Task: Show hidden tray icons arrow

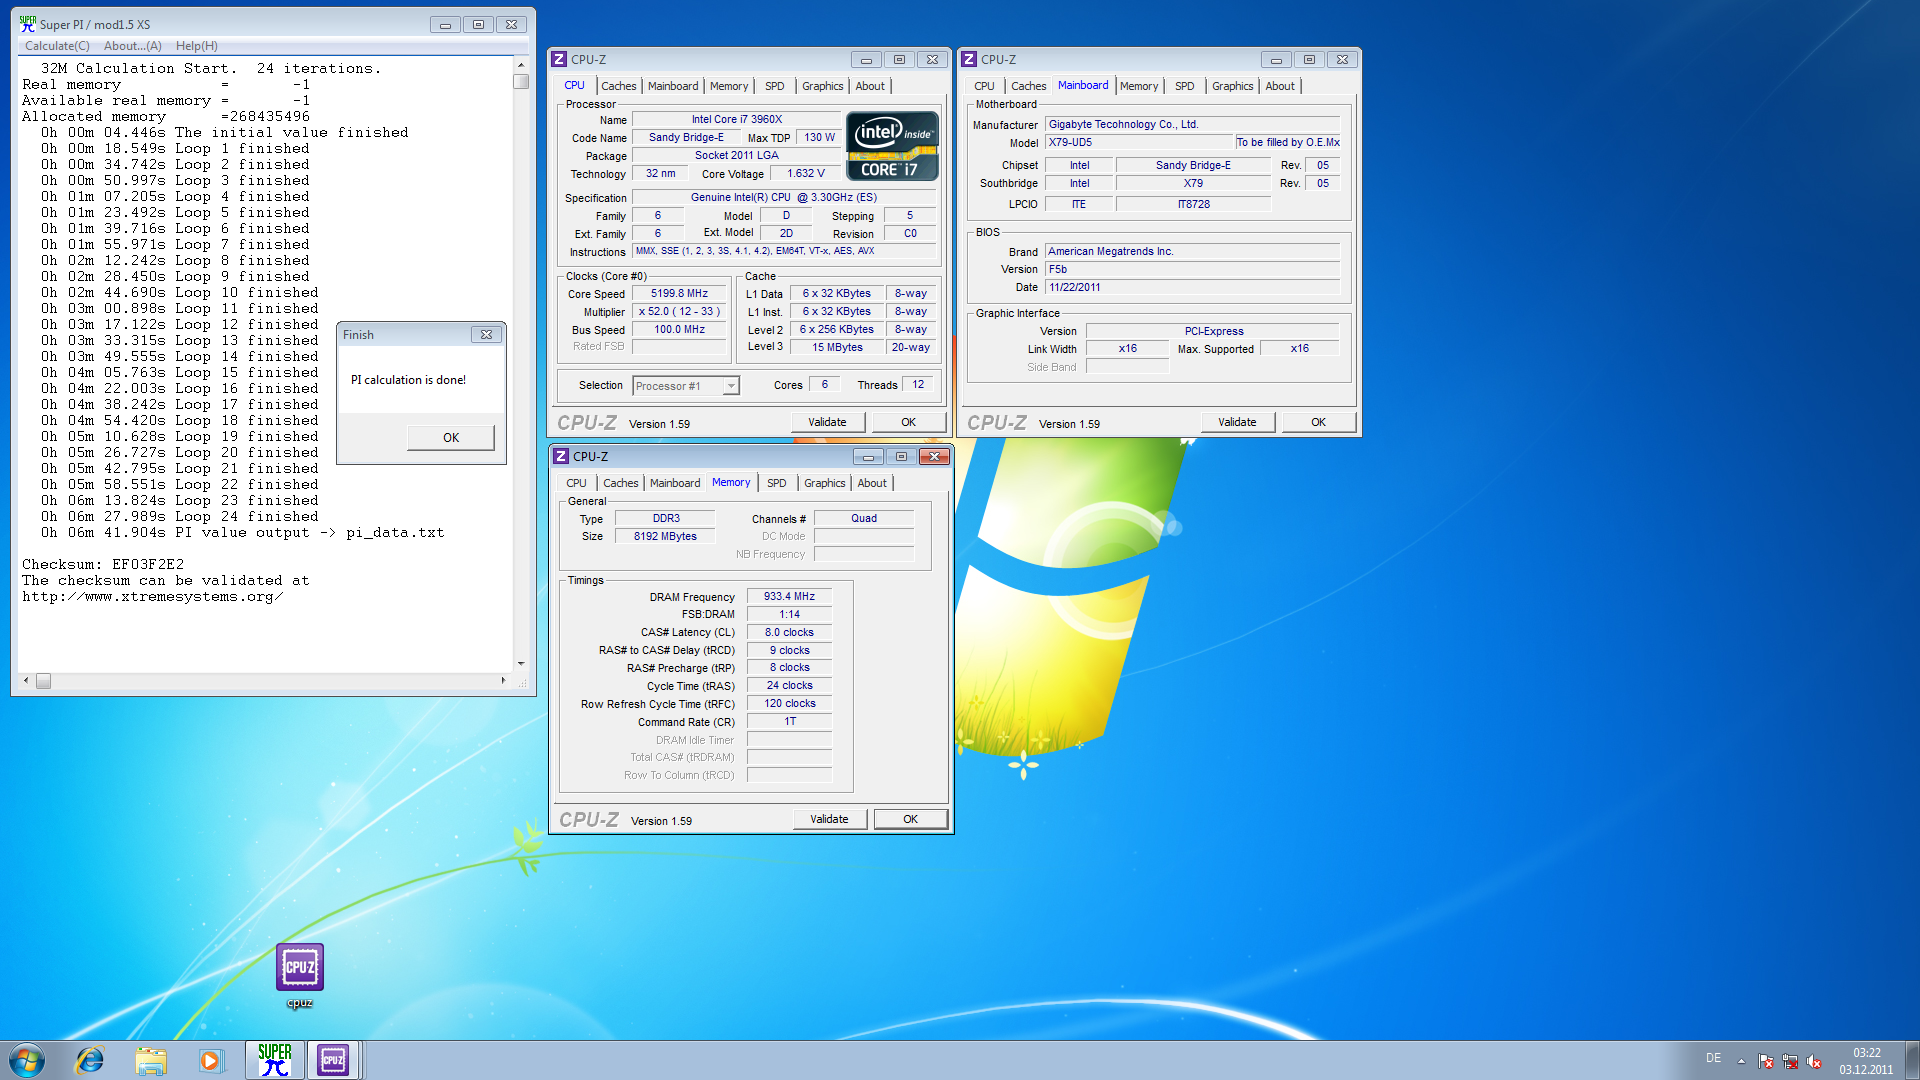Action: point(1741,1061)
